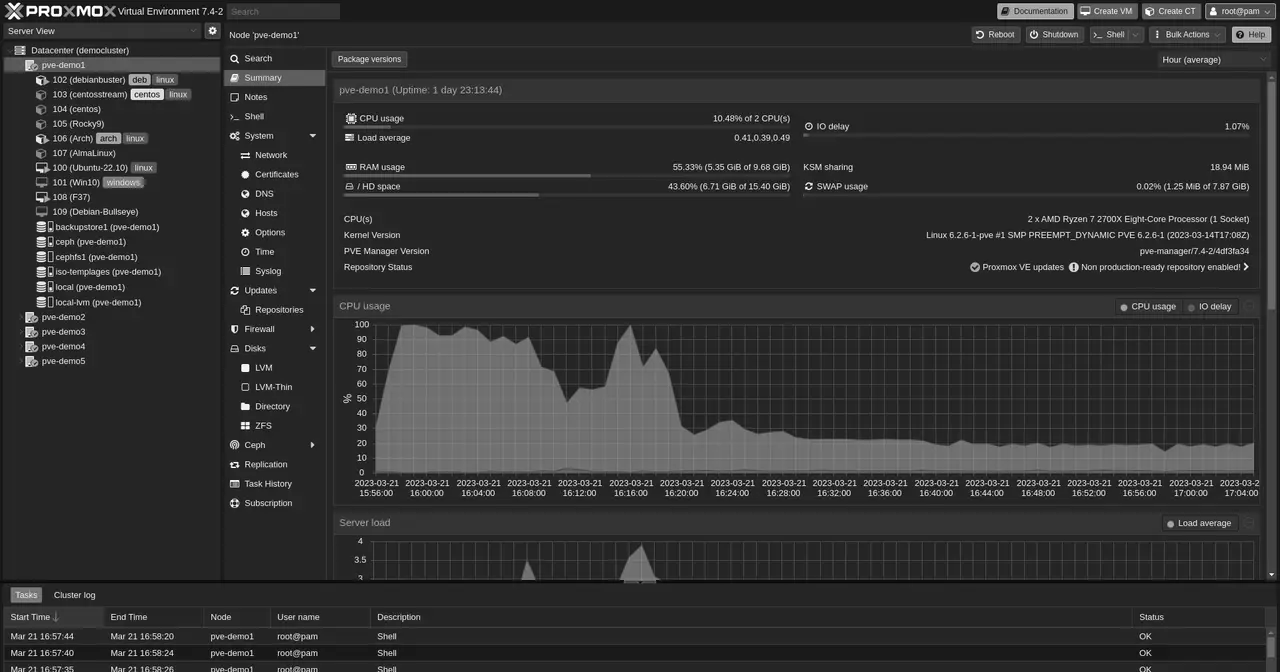The width and height of the screenshot is (1280, 672).
Task: Click the HD space progress bar
Action: (x=567, y=195)
